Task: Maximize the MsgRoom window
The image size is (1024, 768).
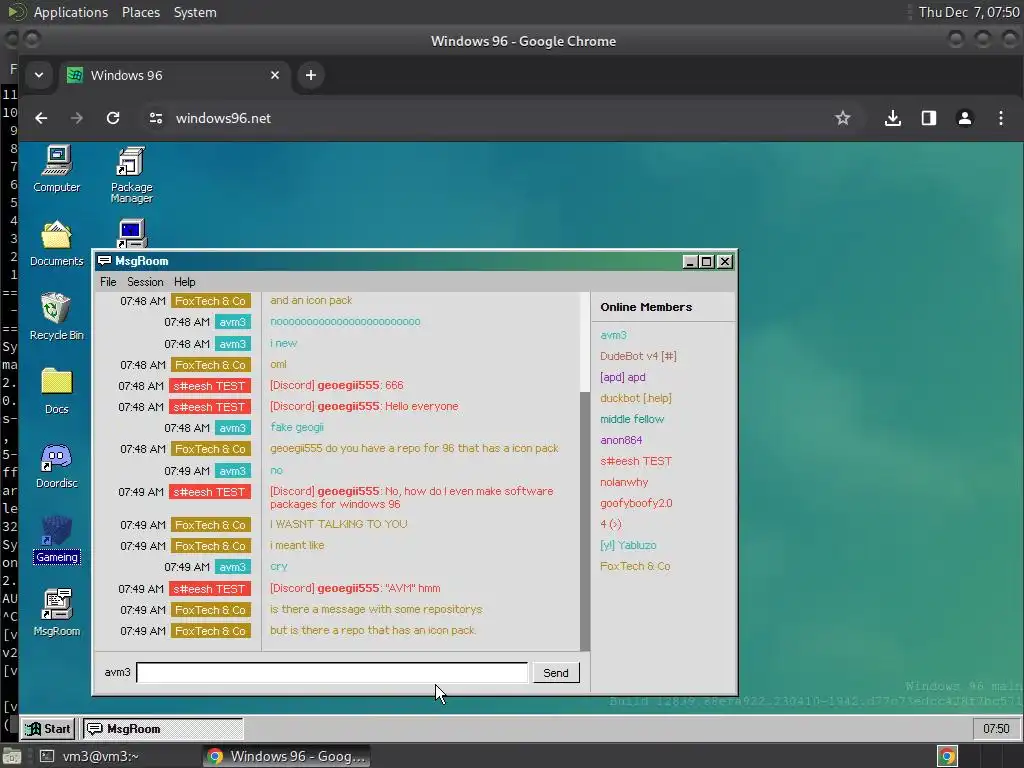Action: tap(707, 262)
